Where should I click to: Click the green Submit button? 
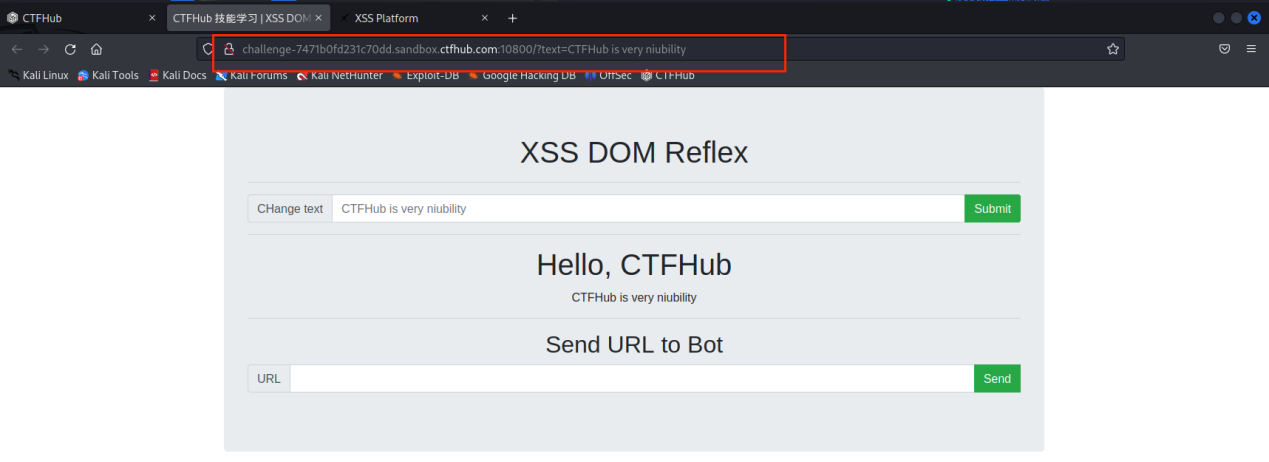point(992,209)
